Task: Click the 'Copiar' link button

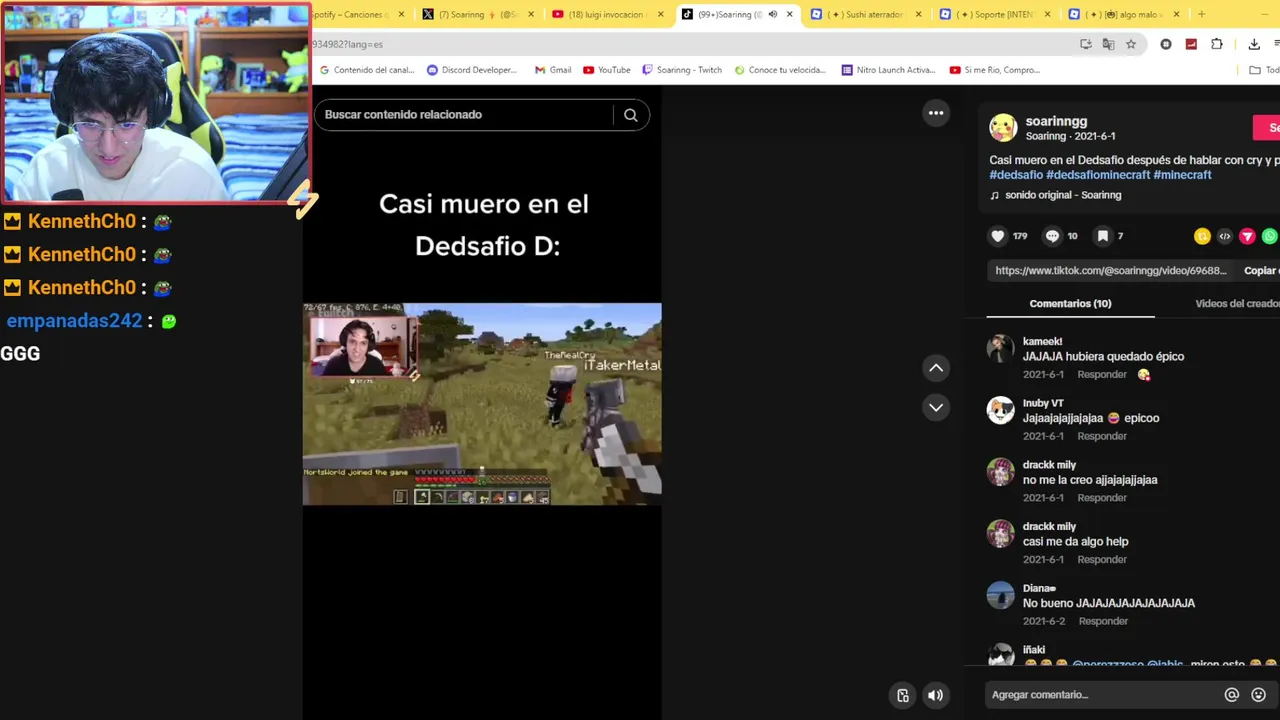Action: point(1261,271)
